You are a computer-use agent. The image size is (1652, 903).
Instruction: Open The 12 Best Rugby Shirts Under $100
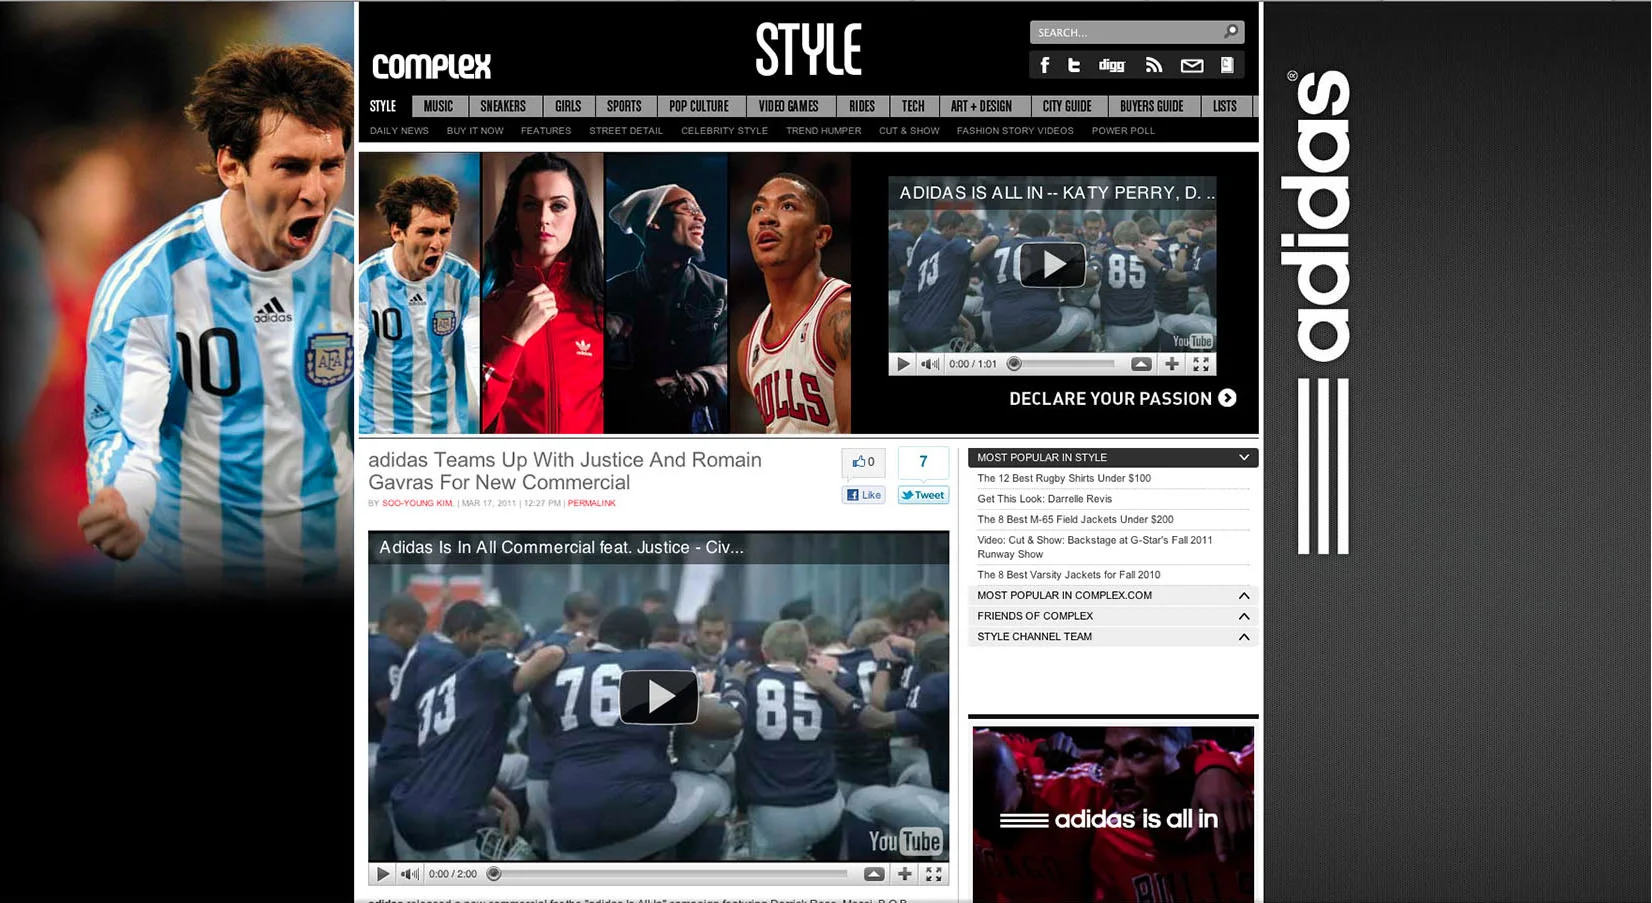[x=1064, y=478]
